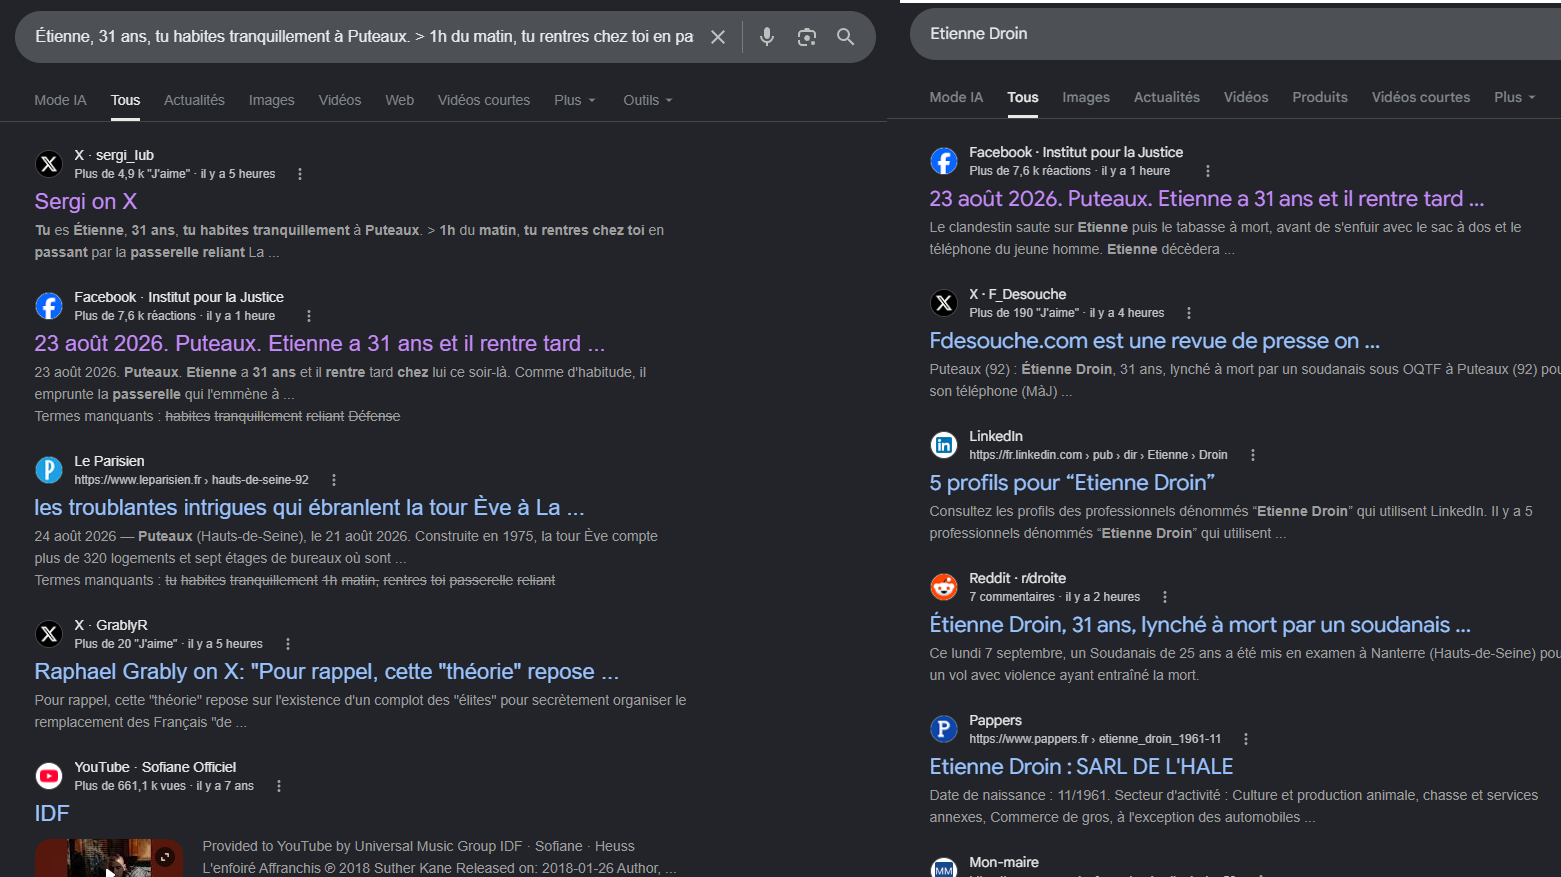Open three-dot options for the sergi_lub result
Screen dimensions: 1561x877
[300, 174]
